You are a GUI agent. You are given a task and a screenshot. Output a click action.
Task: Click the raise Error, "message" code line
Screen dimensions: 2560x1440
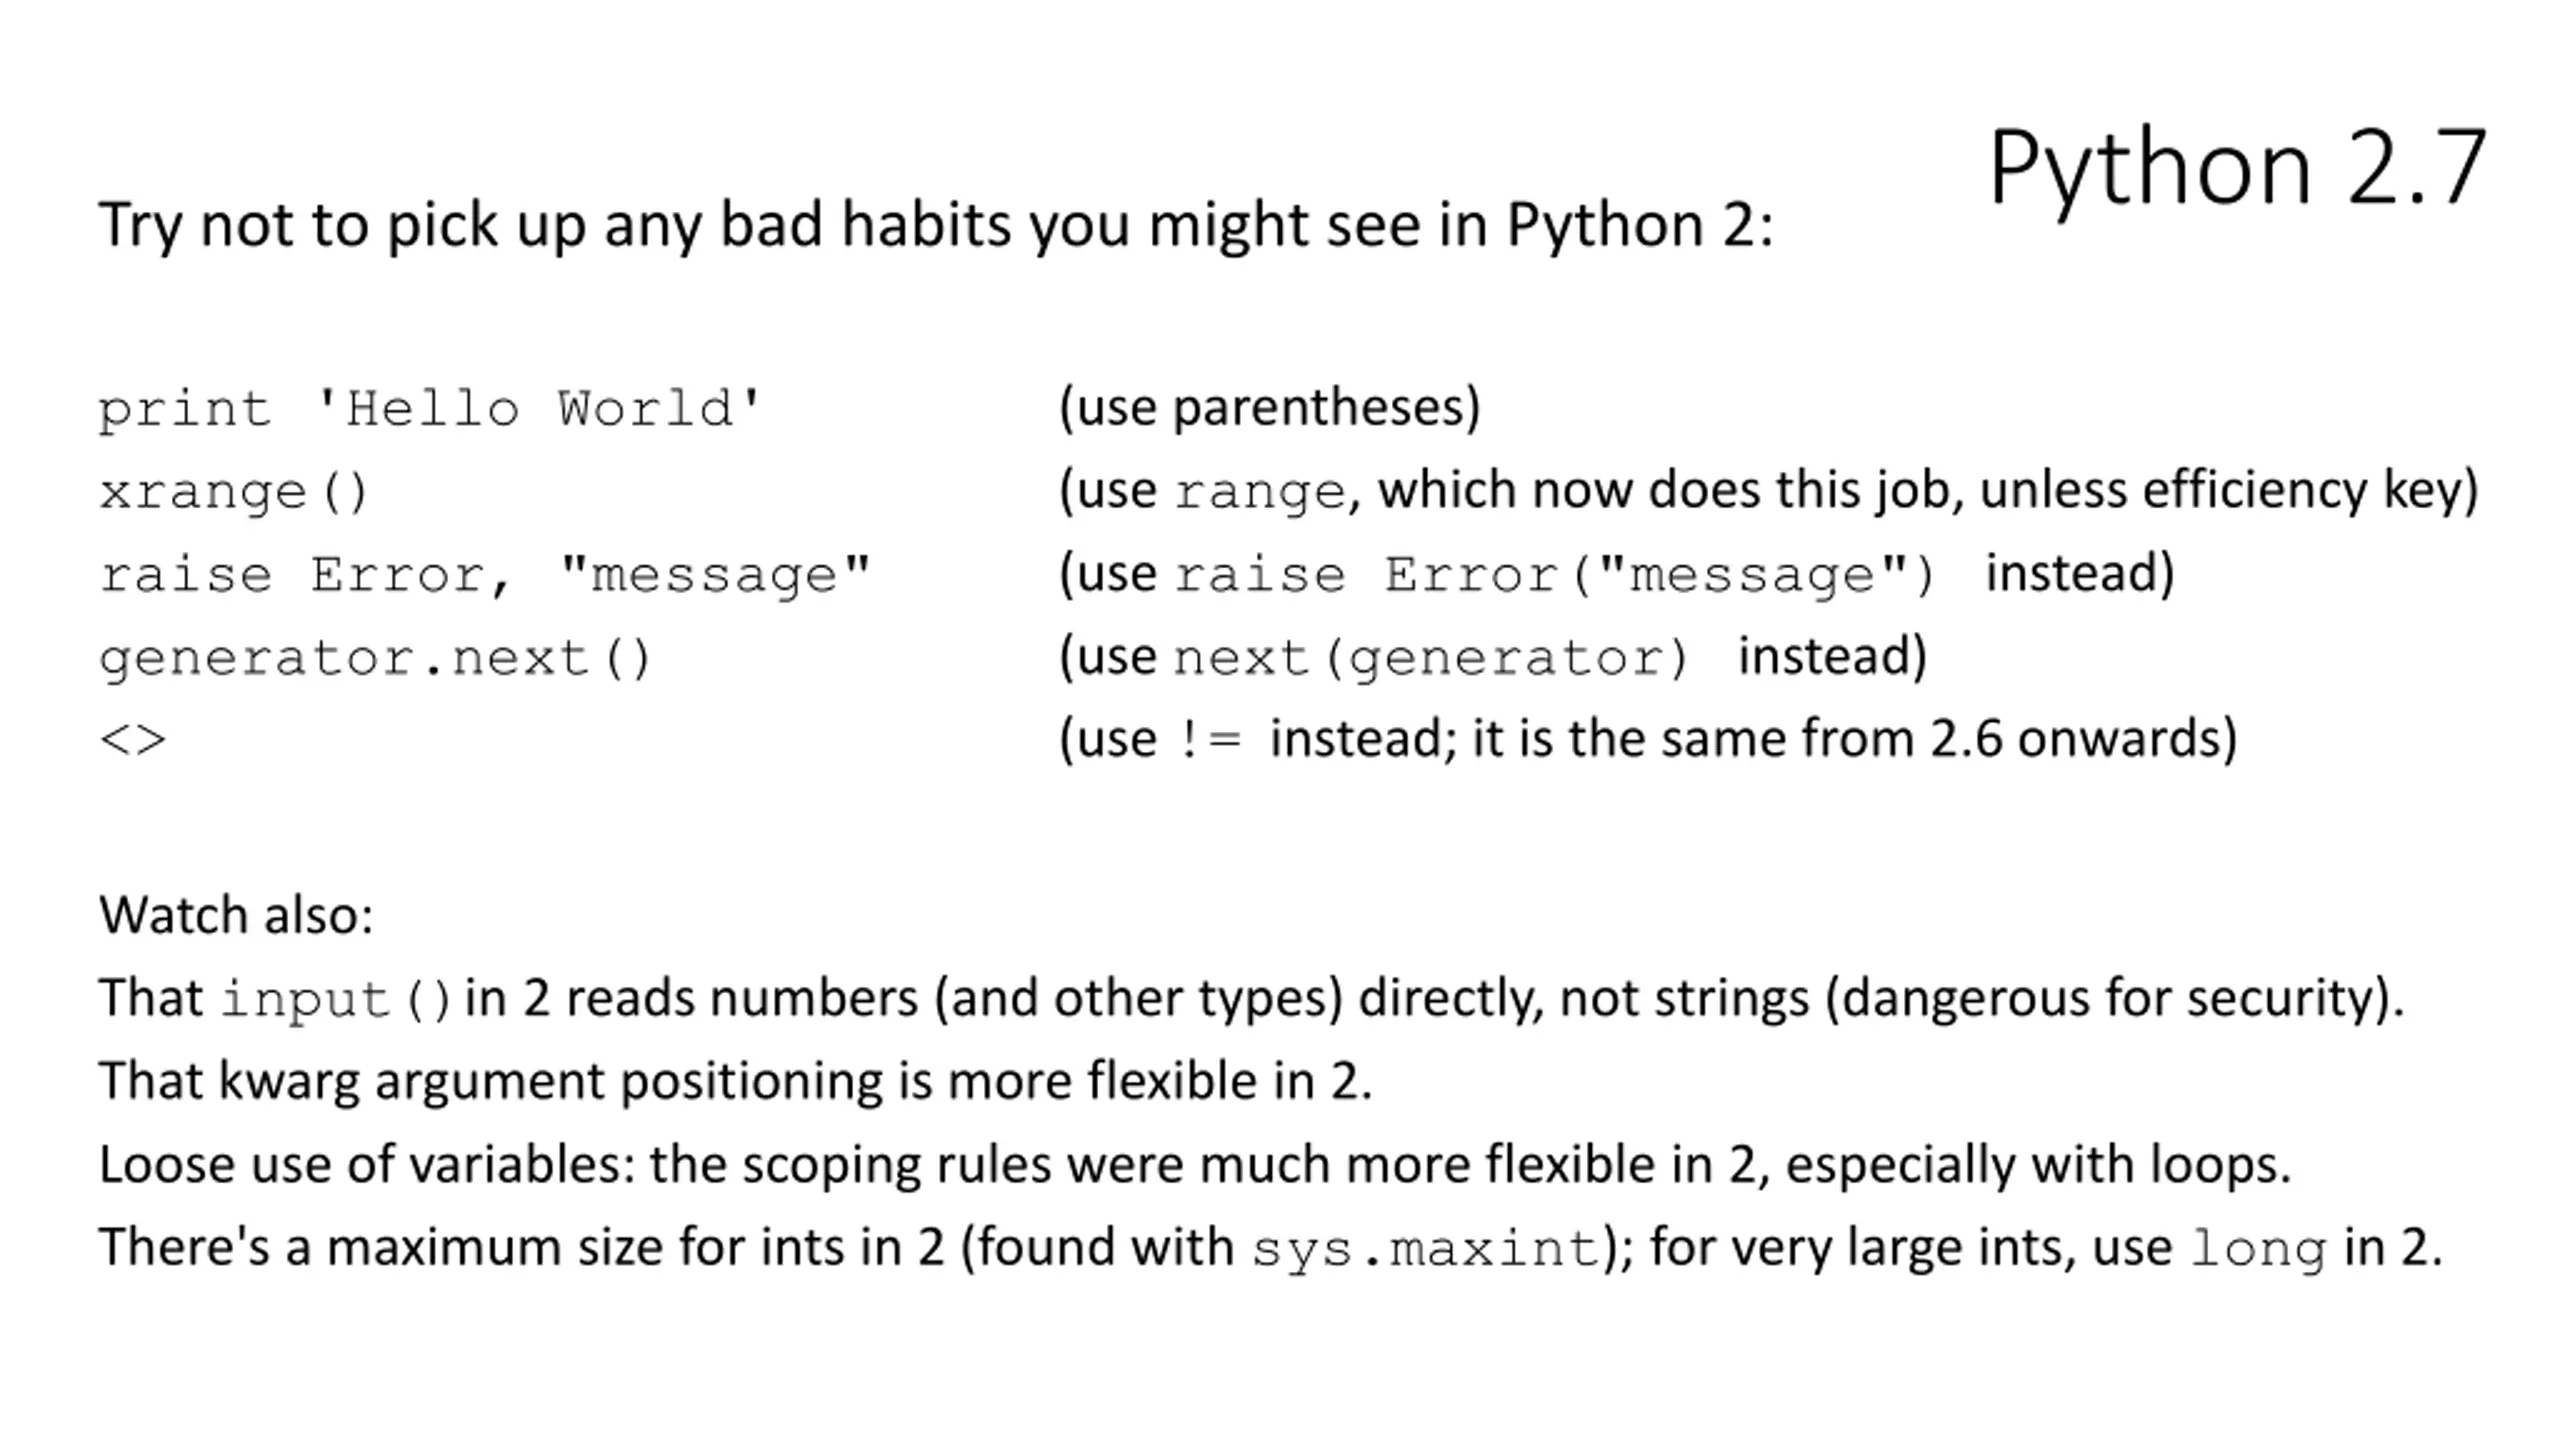click(x=485, y=575)
